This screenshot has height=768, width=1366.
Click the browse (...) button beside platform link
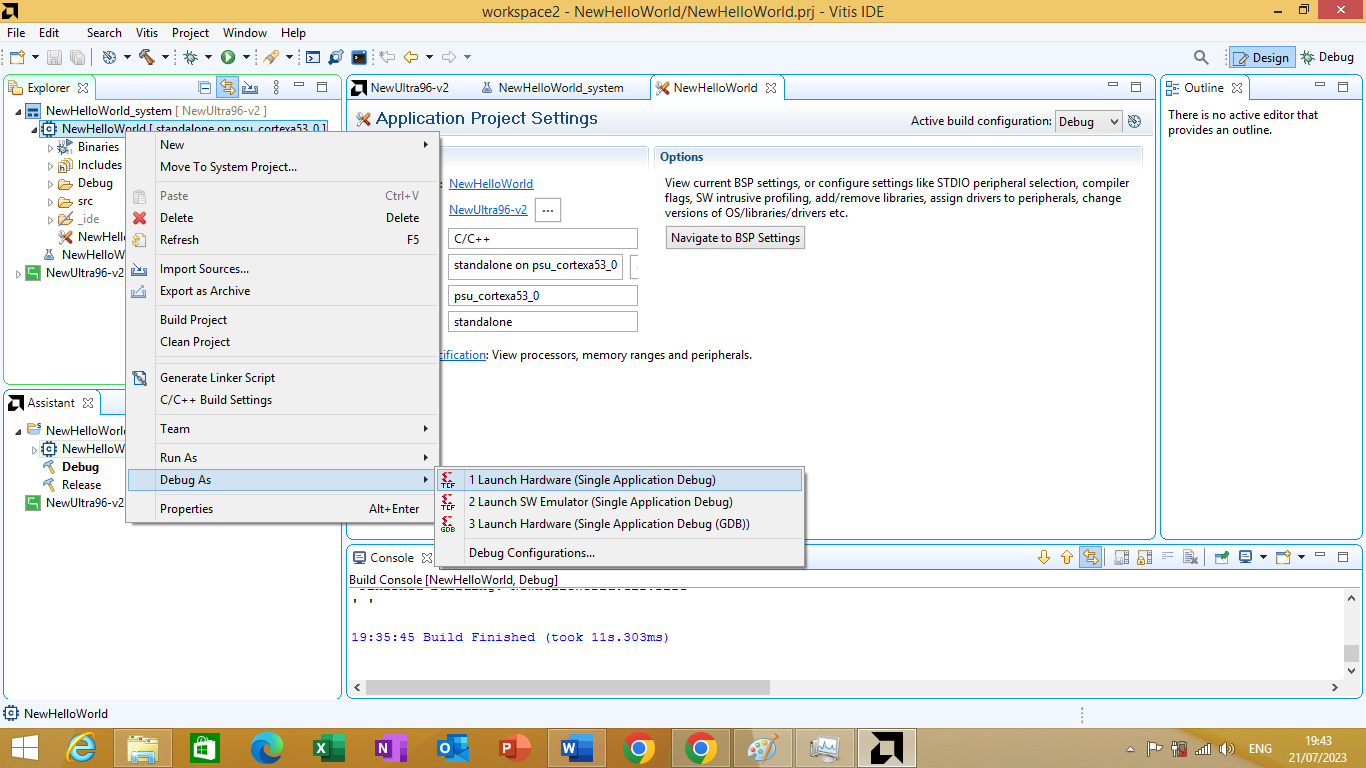(x=548, y=210)
